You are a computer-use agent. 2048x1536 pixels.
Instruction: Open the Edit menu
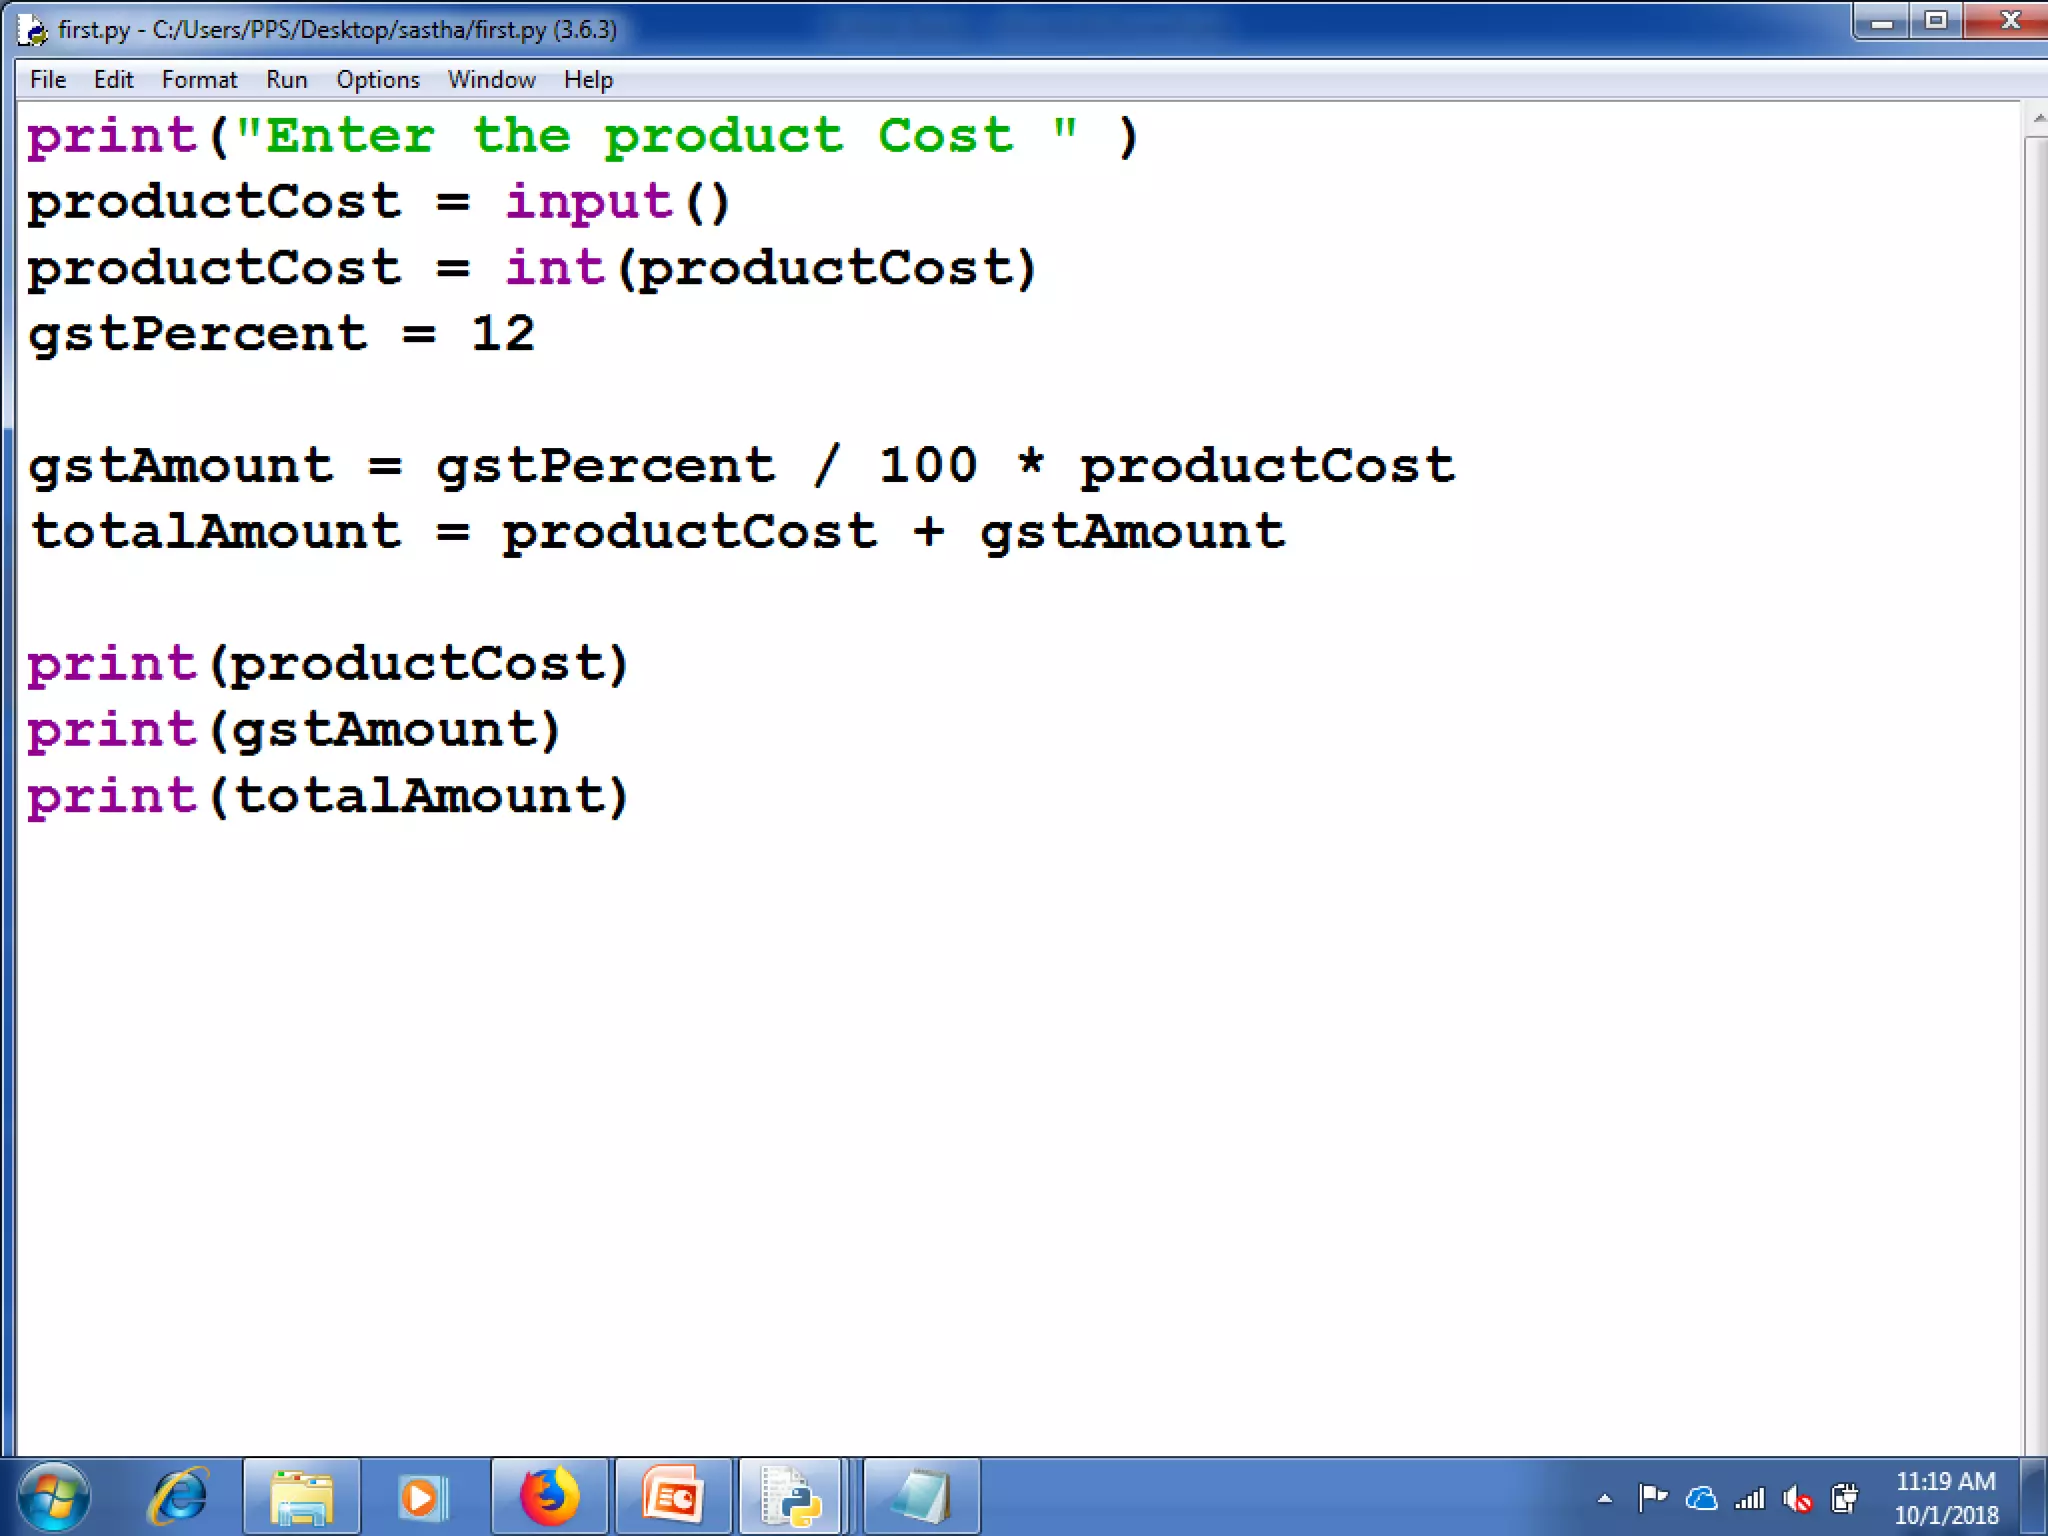point(113,80)
